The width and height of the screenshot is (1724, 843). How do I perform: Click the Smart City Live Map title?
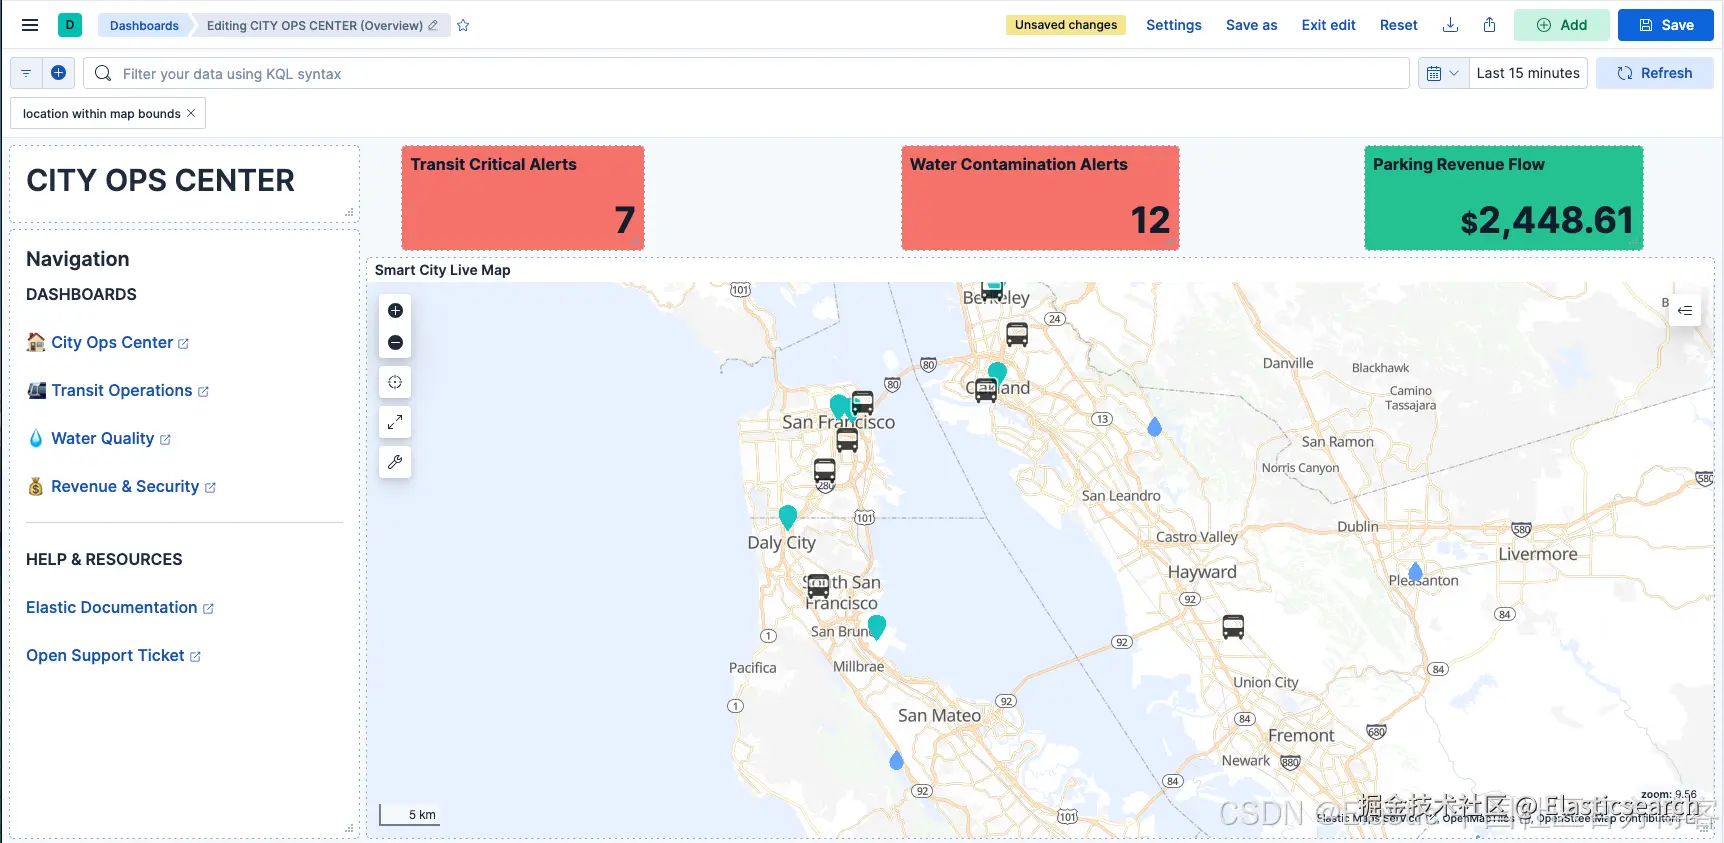pyautogui.click(x=442, y=270)
